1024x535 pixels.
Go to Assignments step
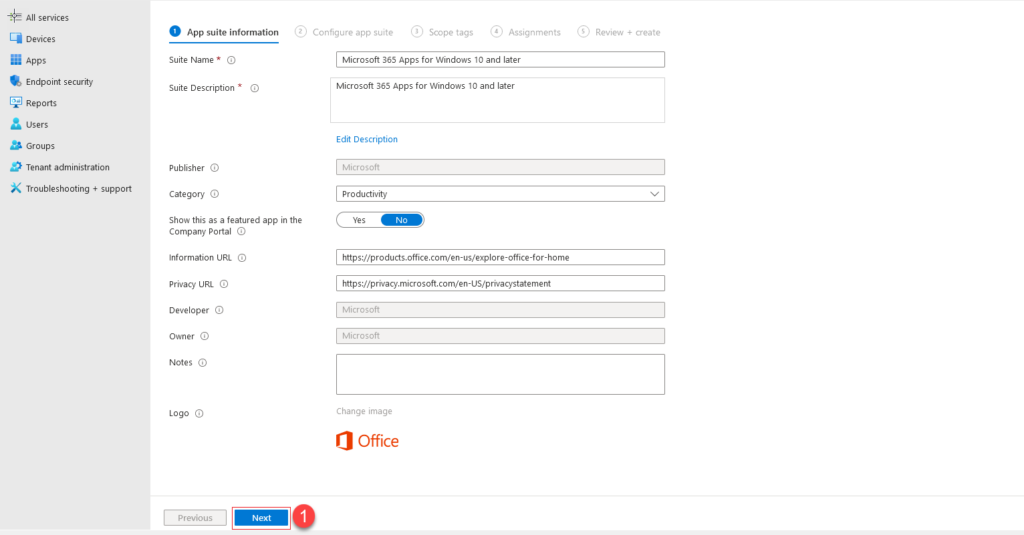coord(526,32)
